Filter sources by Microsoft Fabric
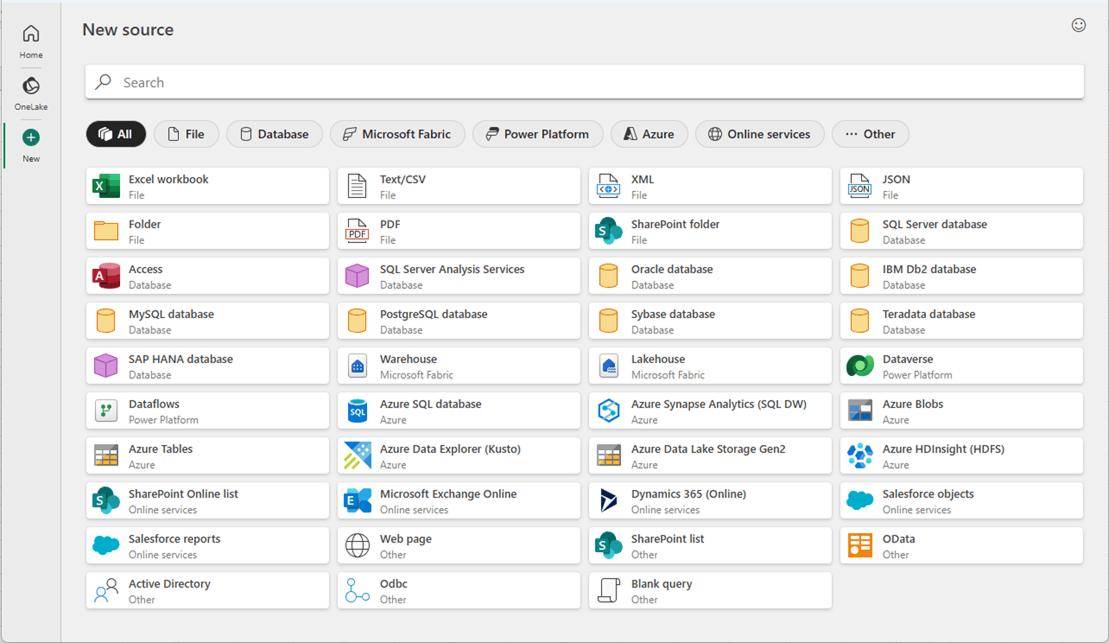The width and height of the screenshot is (1109, 643). point(397,134)
